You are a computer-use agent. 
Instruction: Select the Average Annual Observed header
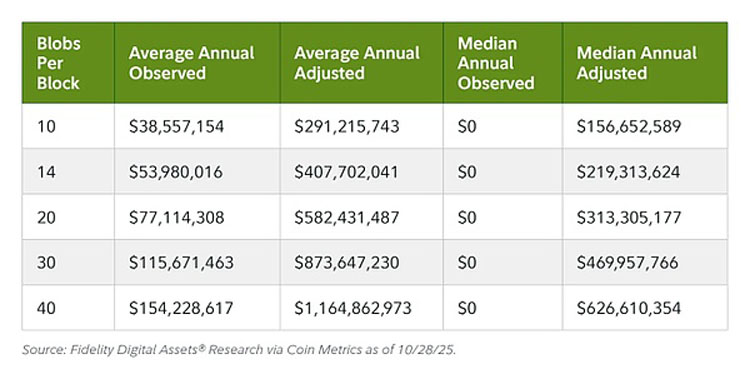point(197,63)
